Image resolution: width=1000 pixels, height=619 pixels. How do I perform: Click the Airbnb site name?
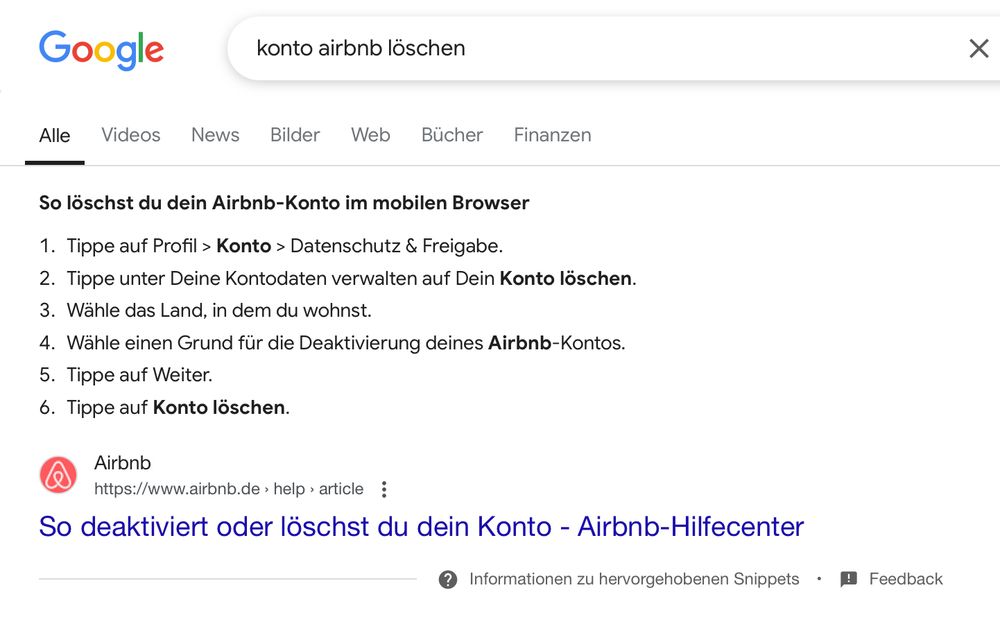(x=122, y=463)
